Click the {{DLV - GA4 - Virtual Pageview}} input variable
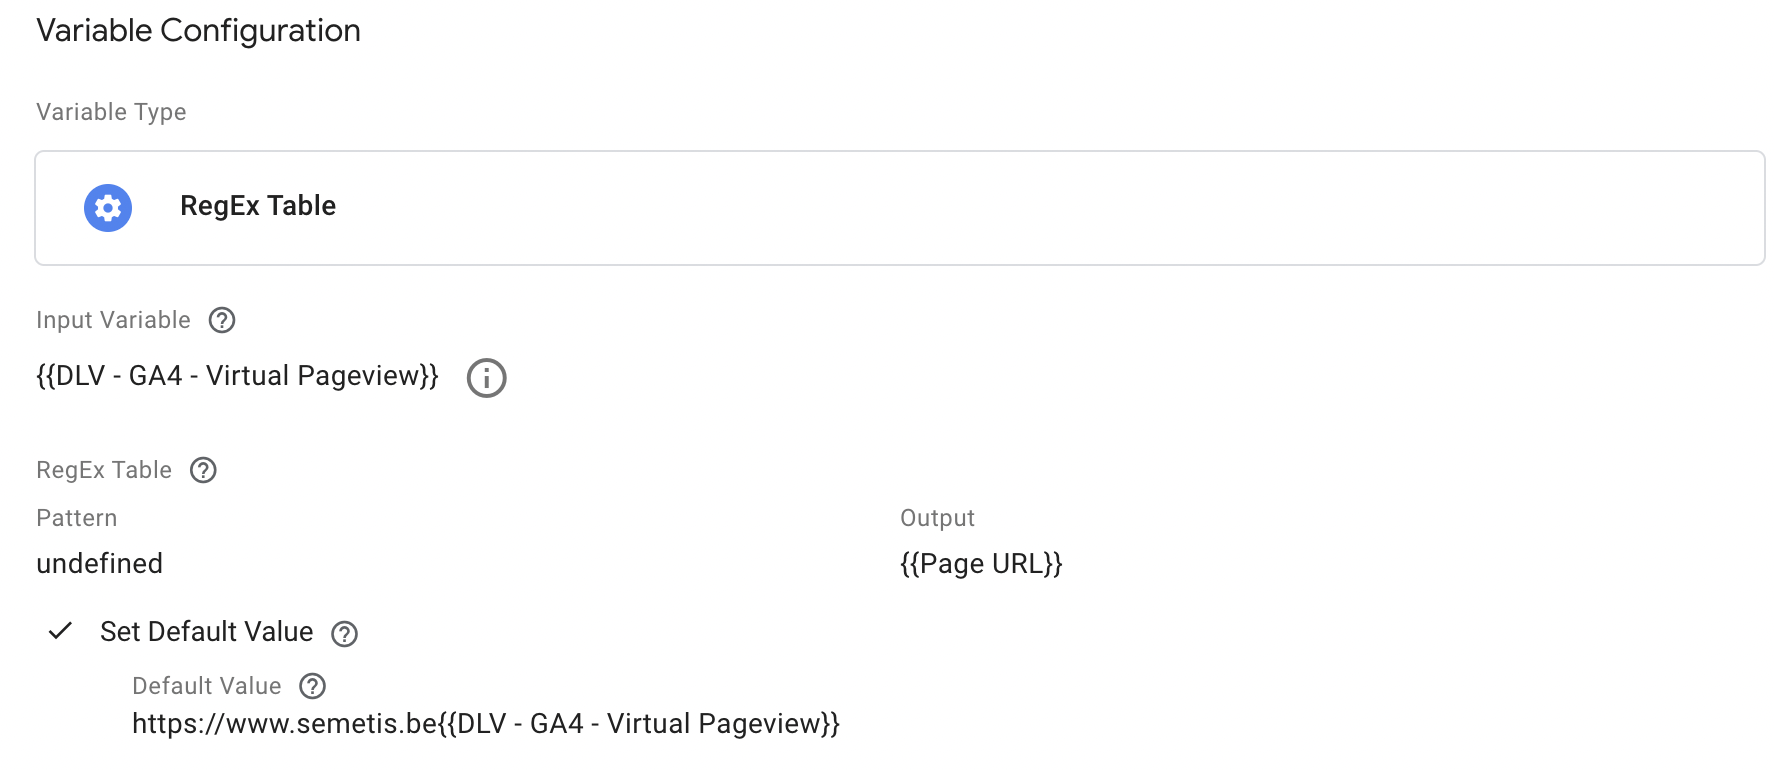Screen dimensions: 1774x770 click(x=238, y=376)
